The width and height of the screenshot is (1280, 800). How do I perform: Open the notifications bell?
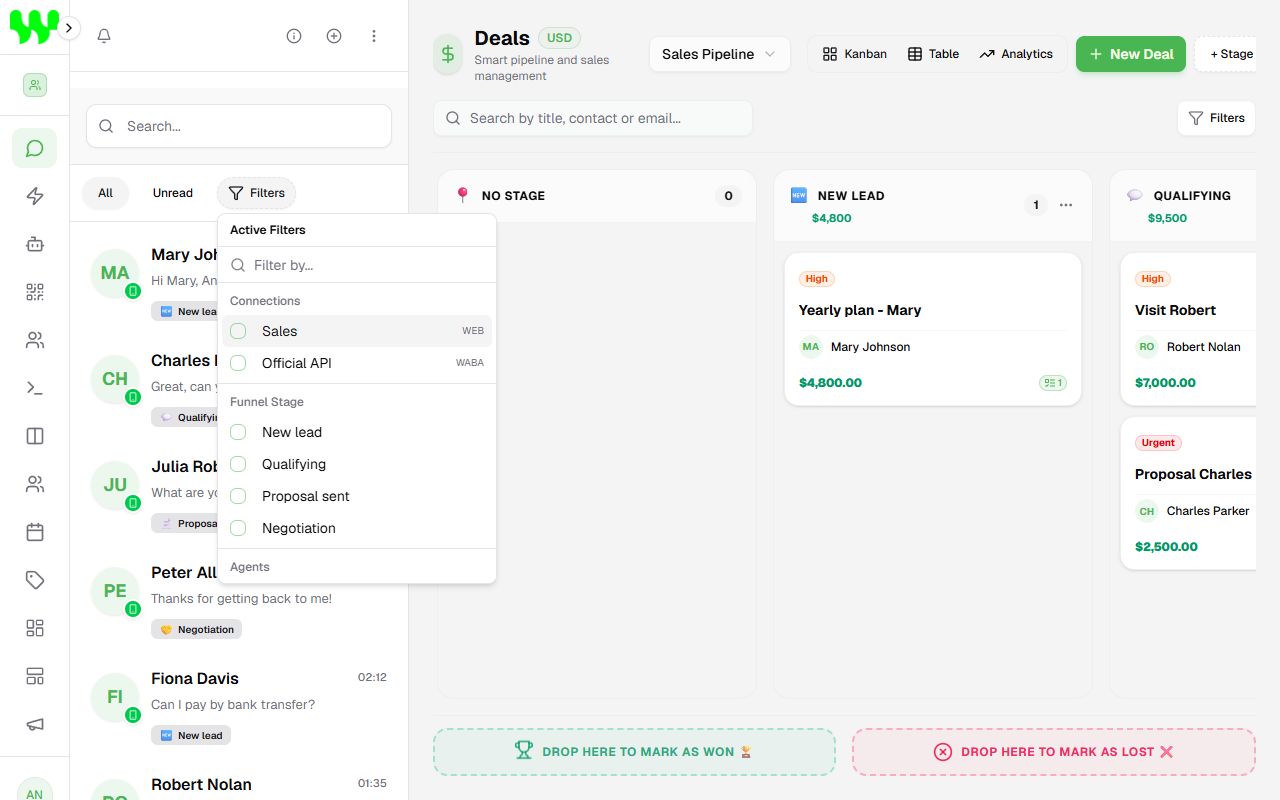pos(104,36)
